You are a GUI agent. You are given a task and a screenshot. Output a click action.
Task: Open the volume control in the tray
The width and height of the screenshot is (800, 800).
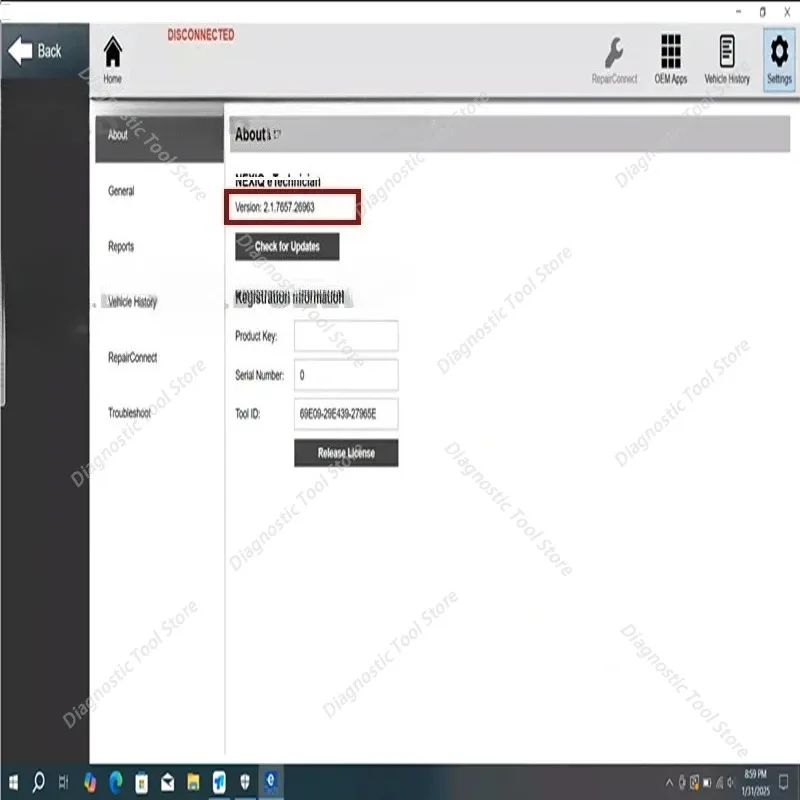click(731, 782)
